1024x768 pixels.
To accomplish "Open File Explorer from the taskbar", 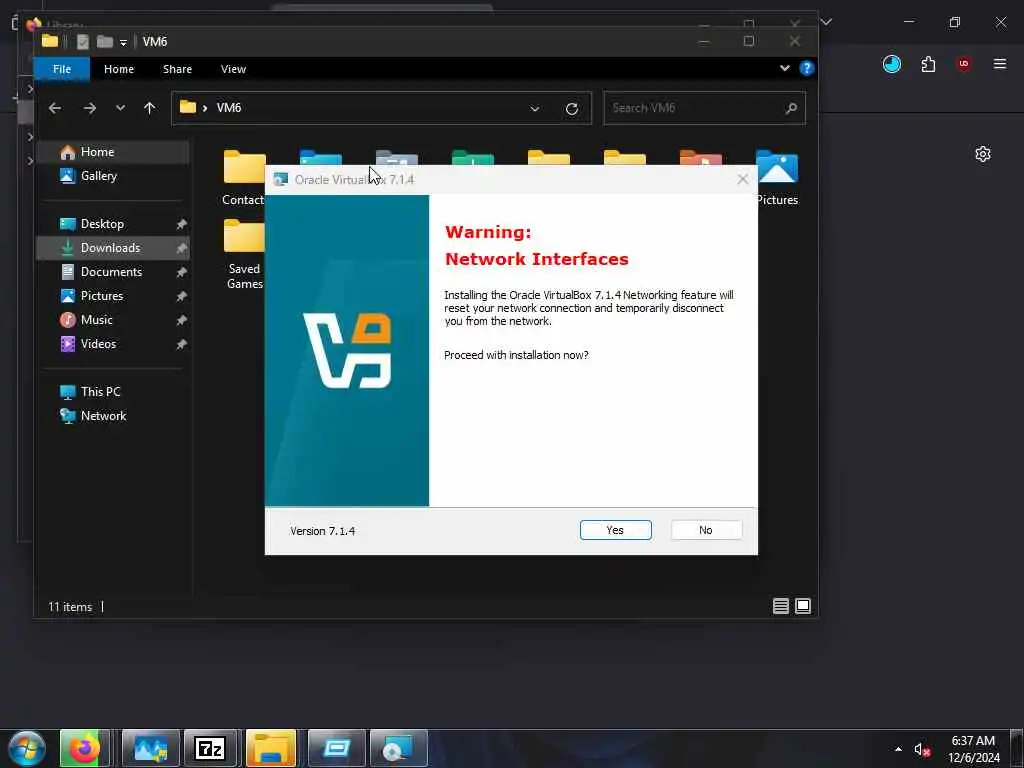I will pos(271,749).
